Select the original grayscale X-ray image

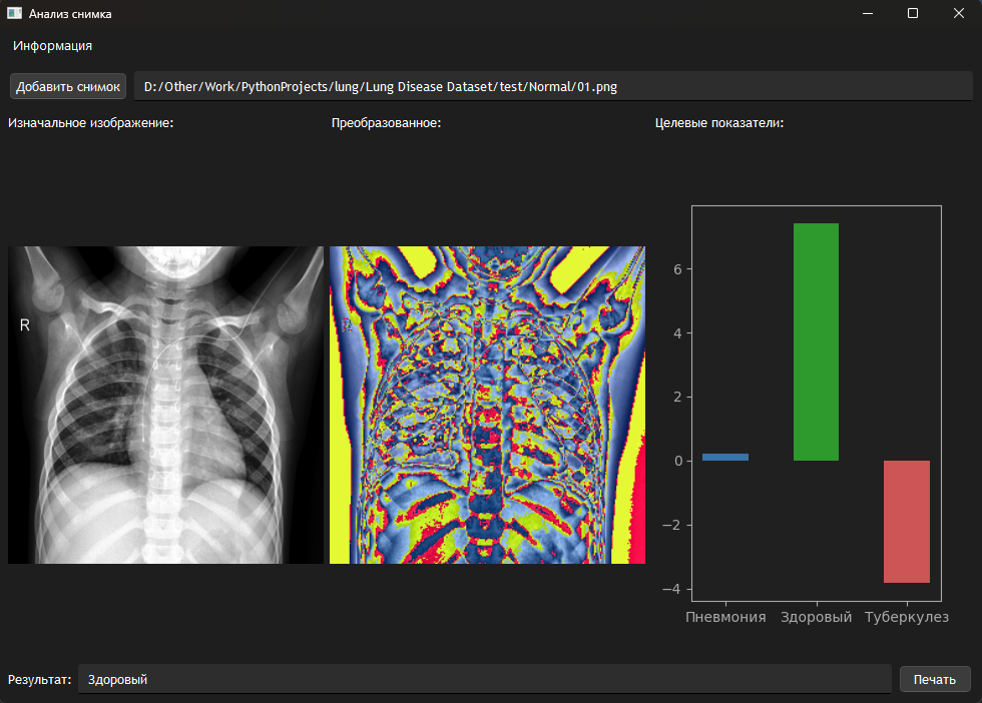click(166, 405)
